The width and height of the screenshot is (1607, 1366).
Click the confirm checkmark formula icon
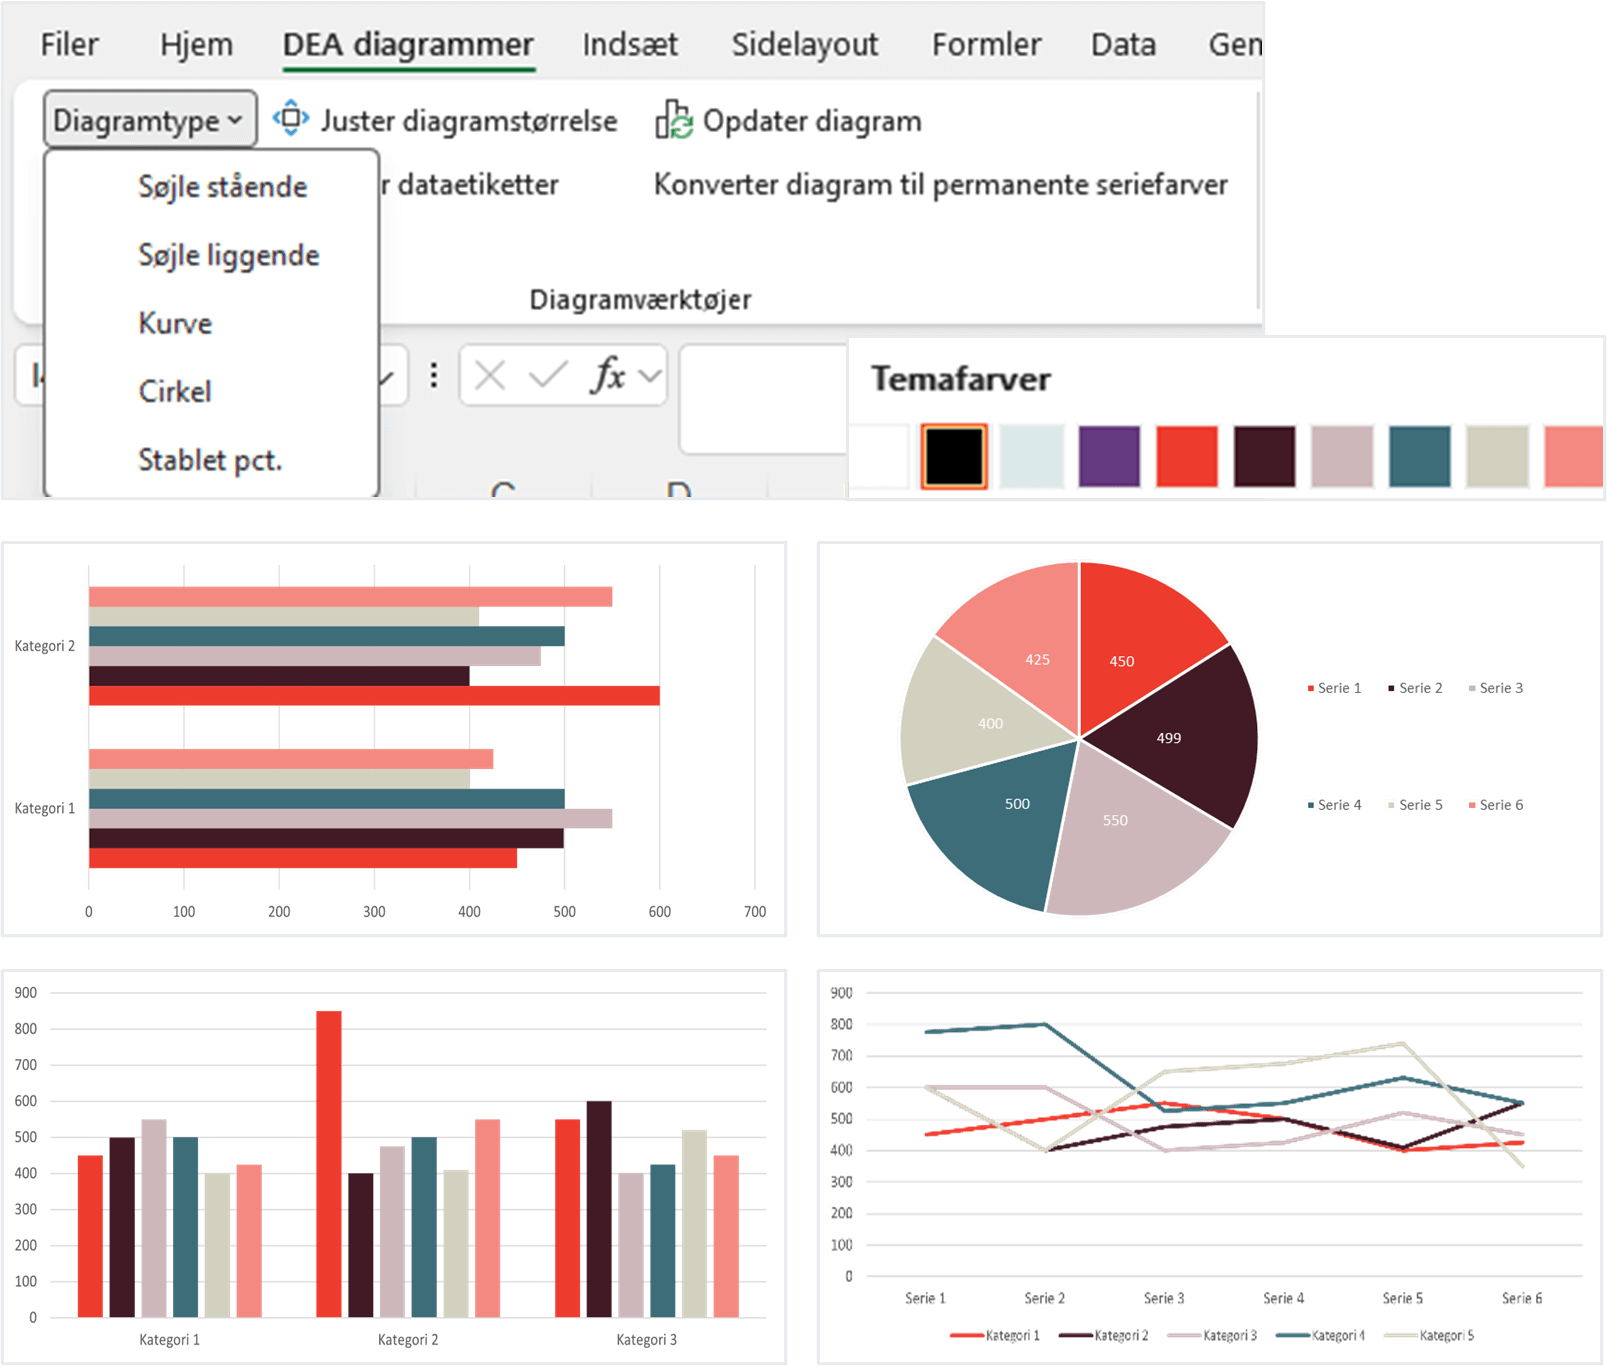coord(545,376)
